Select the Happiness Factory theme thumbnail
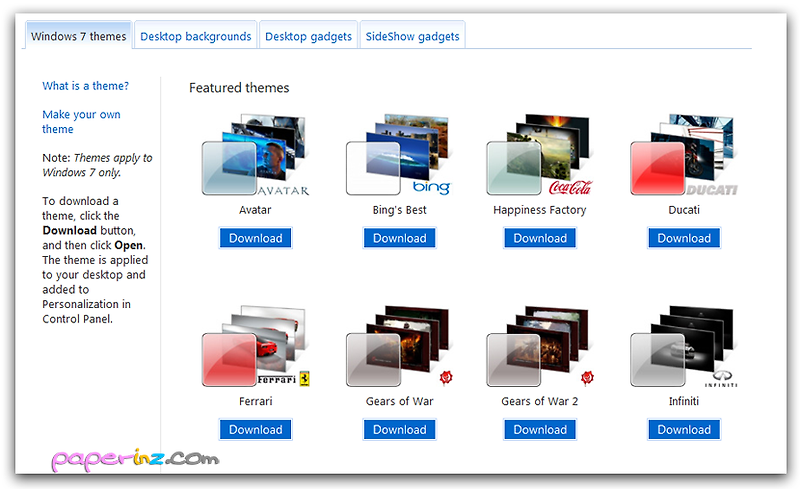The image size is (800, 489). 540,155
